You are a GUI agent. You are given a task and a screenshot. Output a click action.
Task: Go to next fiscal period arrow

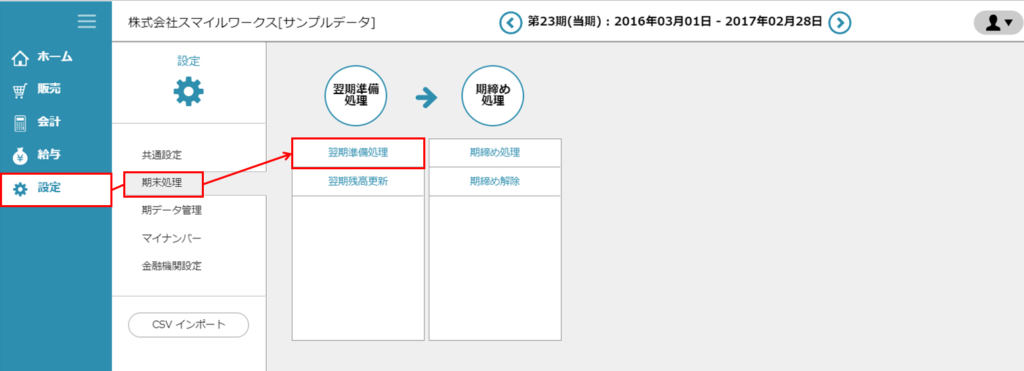(840, 22)
